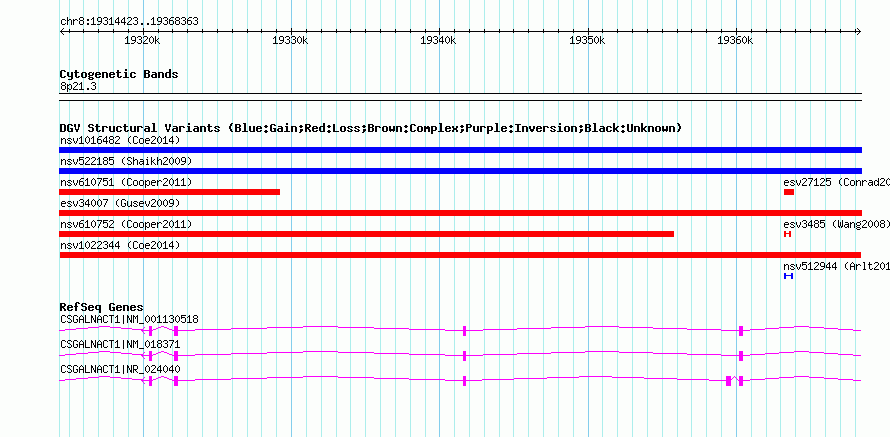
Task: Select the esv34007 (Gusev2009) loss bar
Action: (460, 213)
